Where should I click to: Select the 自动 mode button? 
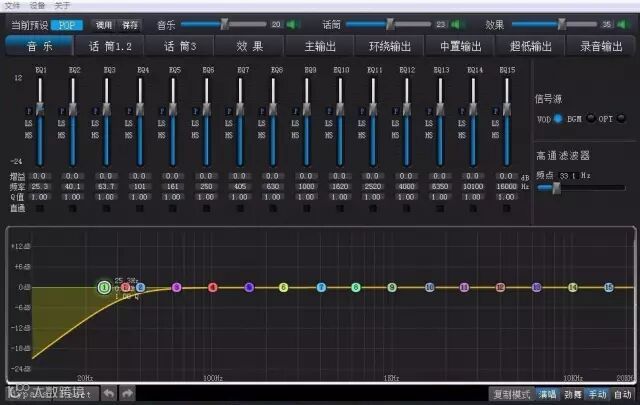(622, 394)
